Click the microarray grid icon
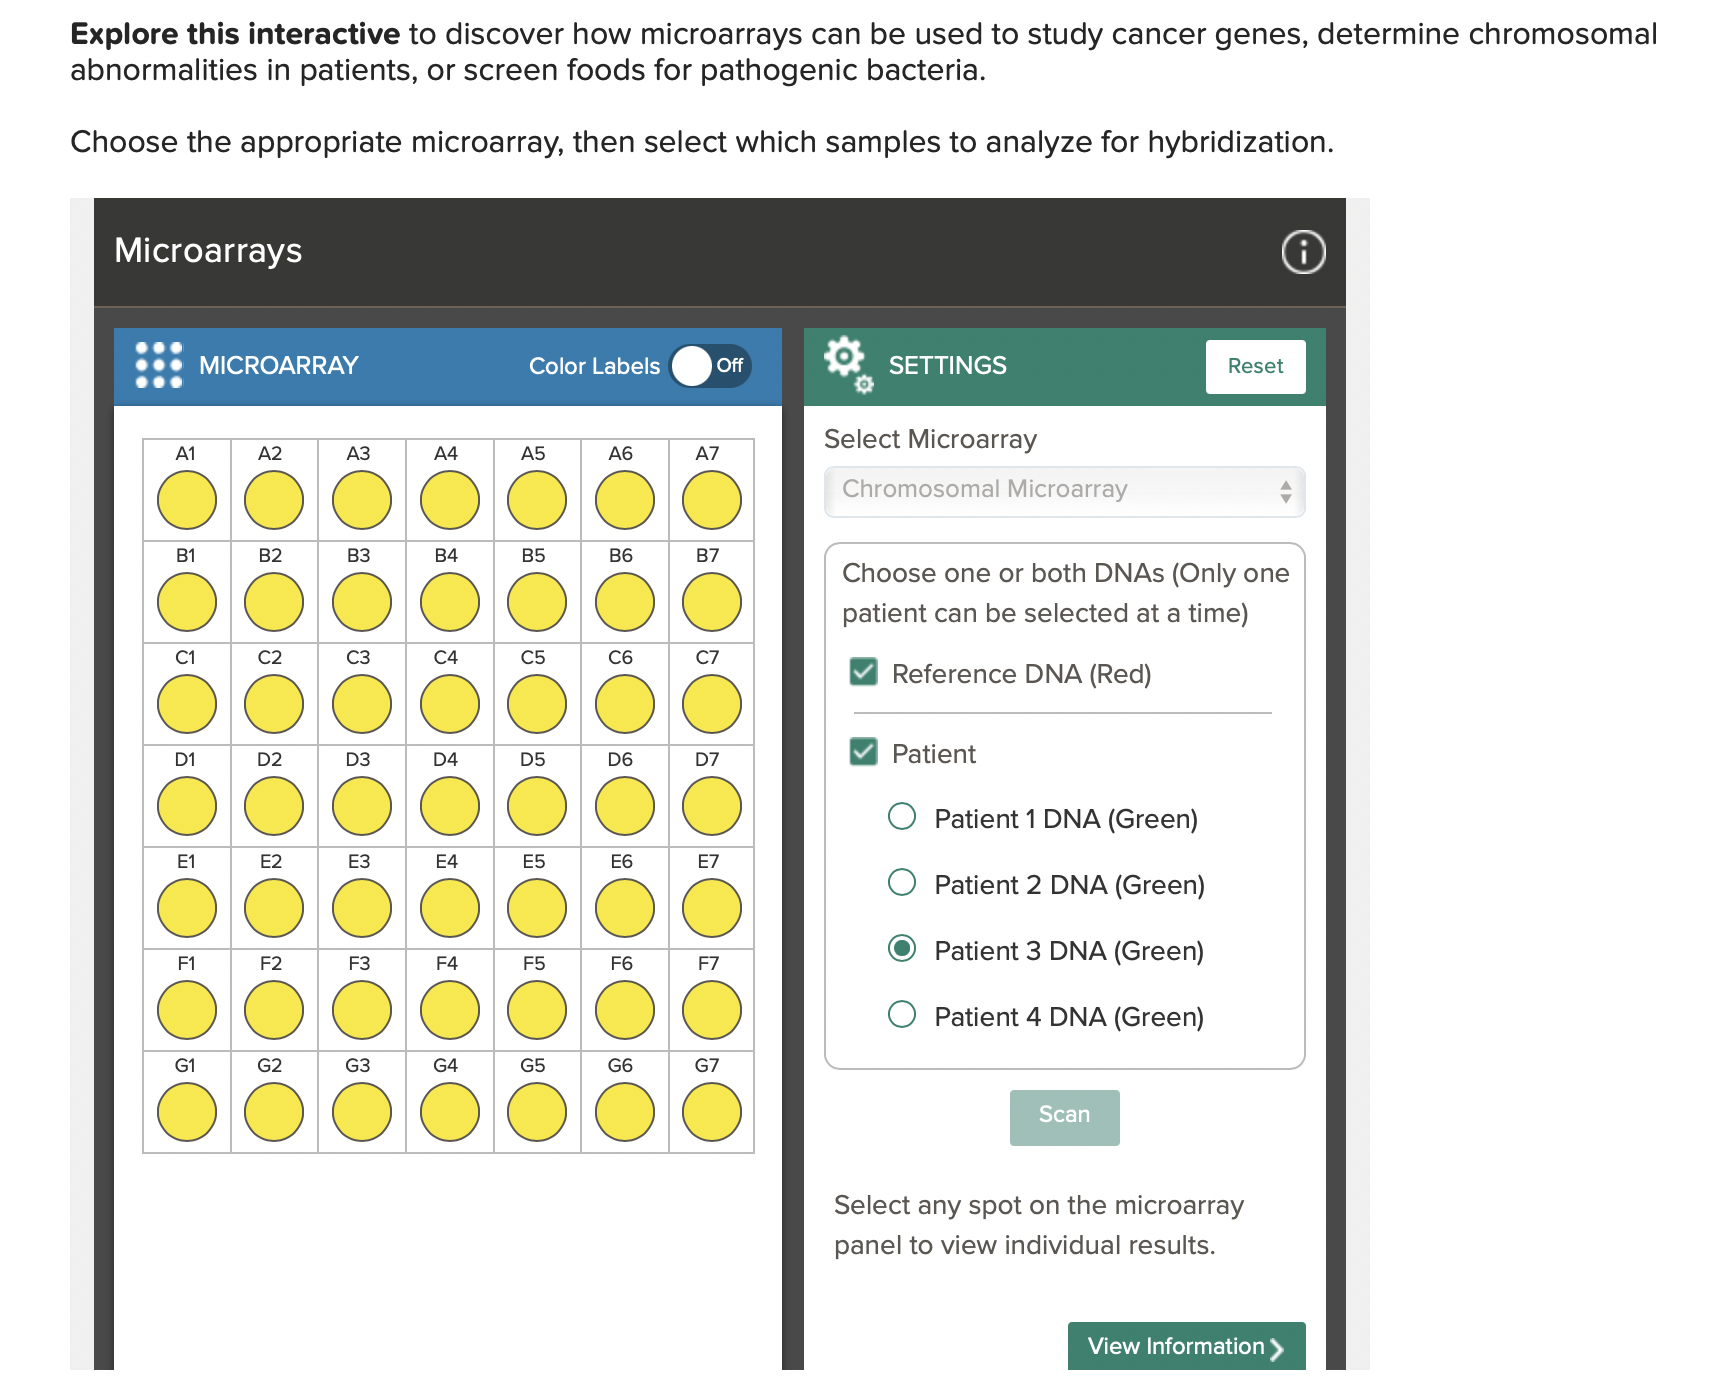1722x1388 pixels. pos(158,366)
